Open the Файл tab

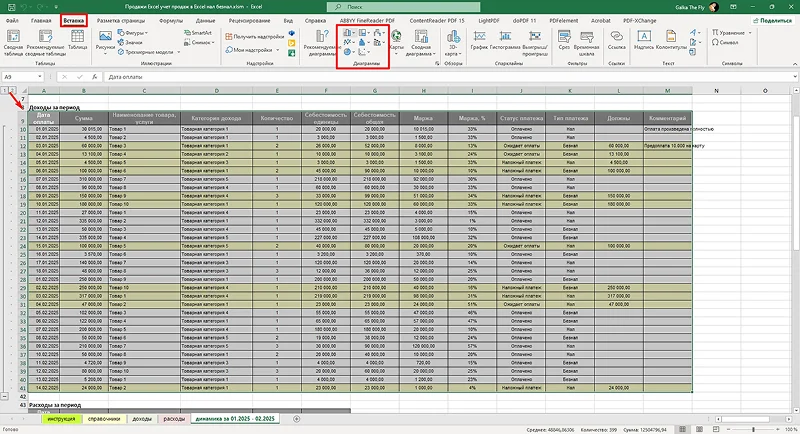(12, 21)
